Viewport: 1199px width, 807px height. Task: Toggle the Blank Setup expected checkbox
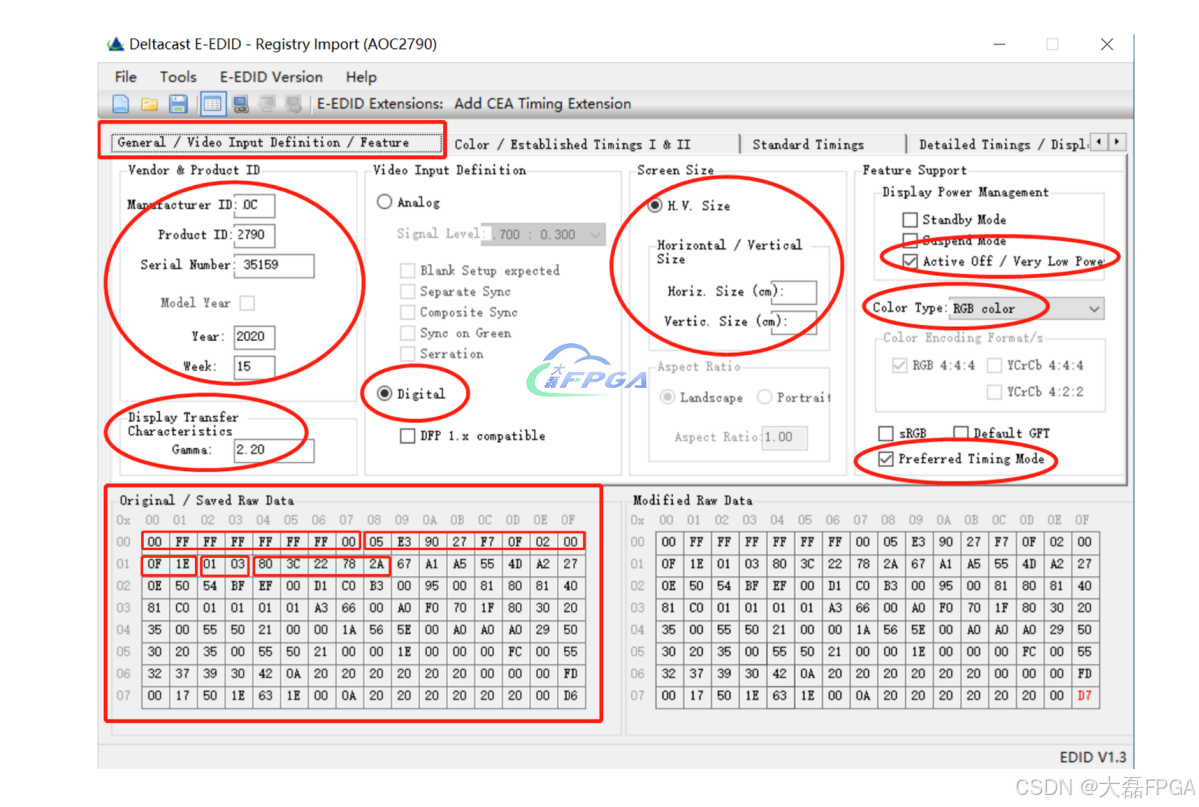pyautogui.click(x=408, y=270)
